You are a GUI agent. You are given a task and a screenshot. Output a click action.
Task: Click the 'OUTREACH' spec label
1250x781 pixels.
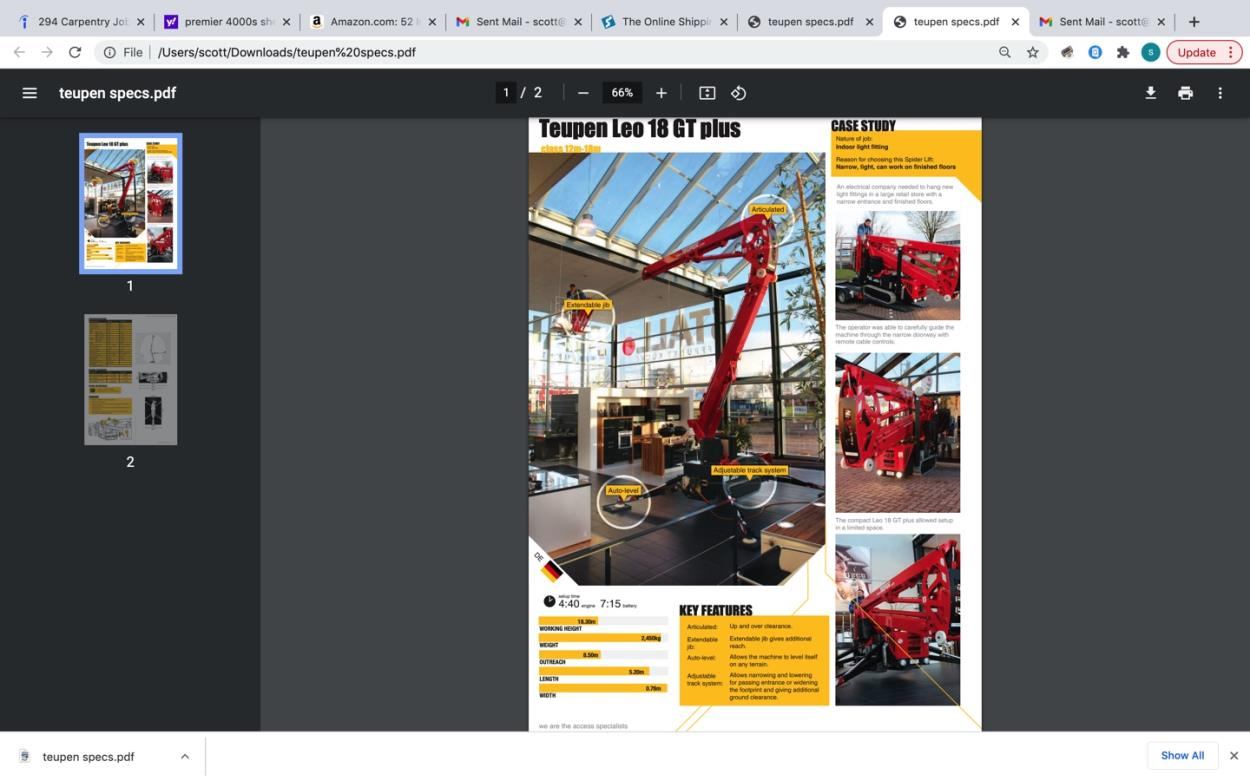coord(552,662)
